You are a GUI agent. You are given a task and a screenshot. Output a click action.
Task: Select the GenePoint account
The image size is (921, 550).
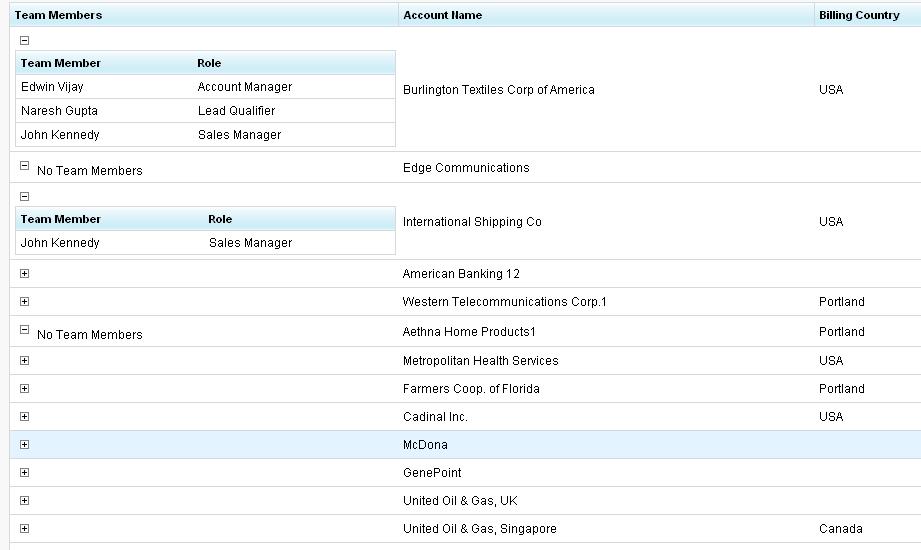pos(432,472)
